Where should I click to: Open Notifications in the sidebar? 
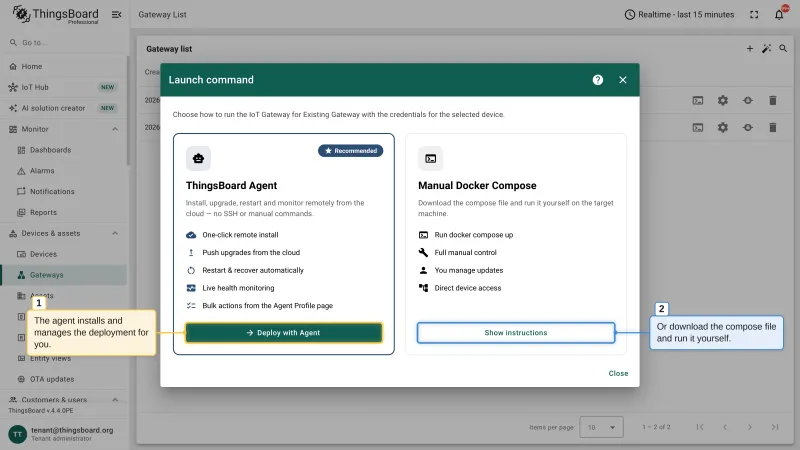tap(64, 191)
